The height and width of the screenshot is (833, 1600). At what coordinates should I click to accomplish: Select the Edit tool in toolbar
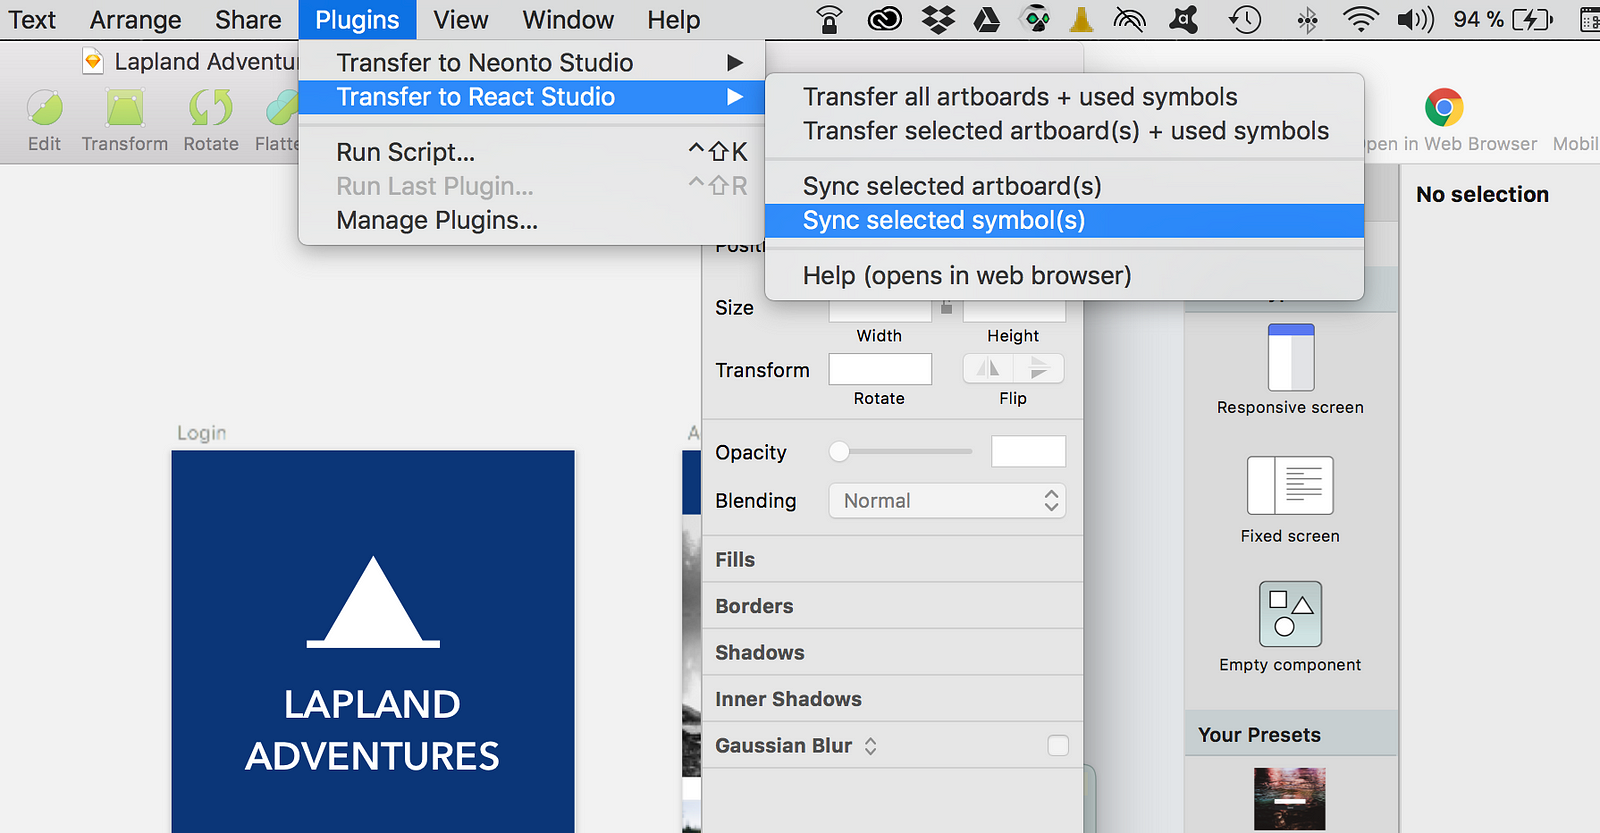pyautogui.click(x=45, y=108)
